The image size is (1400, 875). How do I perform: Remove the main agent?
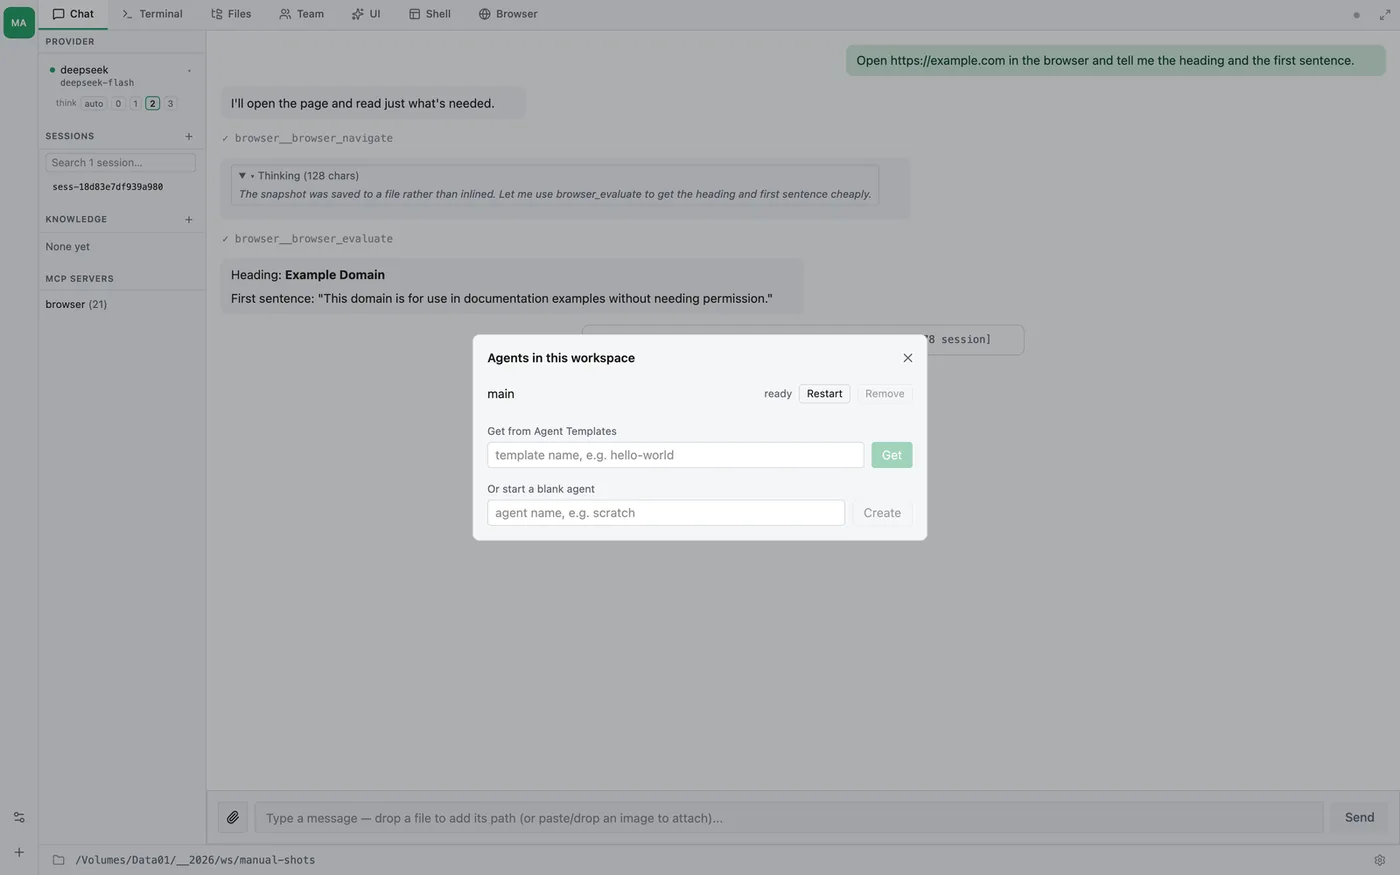tap(884, 393)
